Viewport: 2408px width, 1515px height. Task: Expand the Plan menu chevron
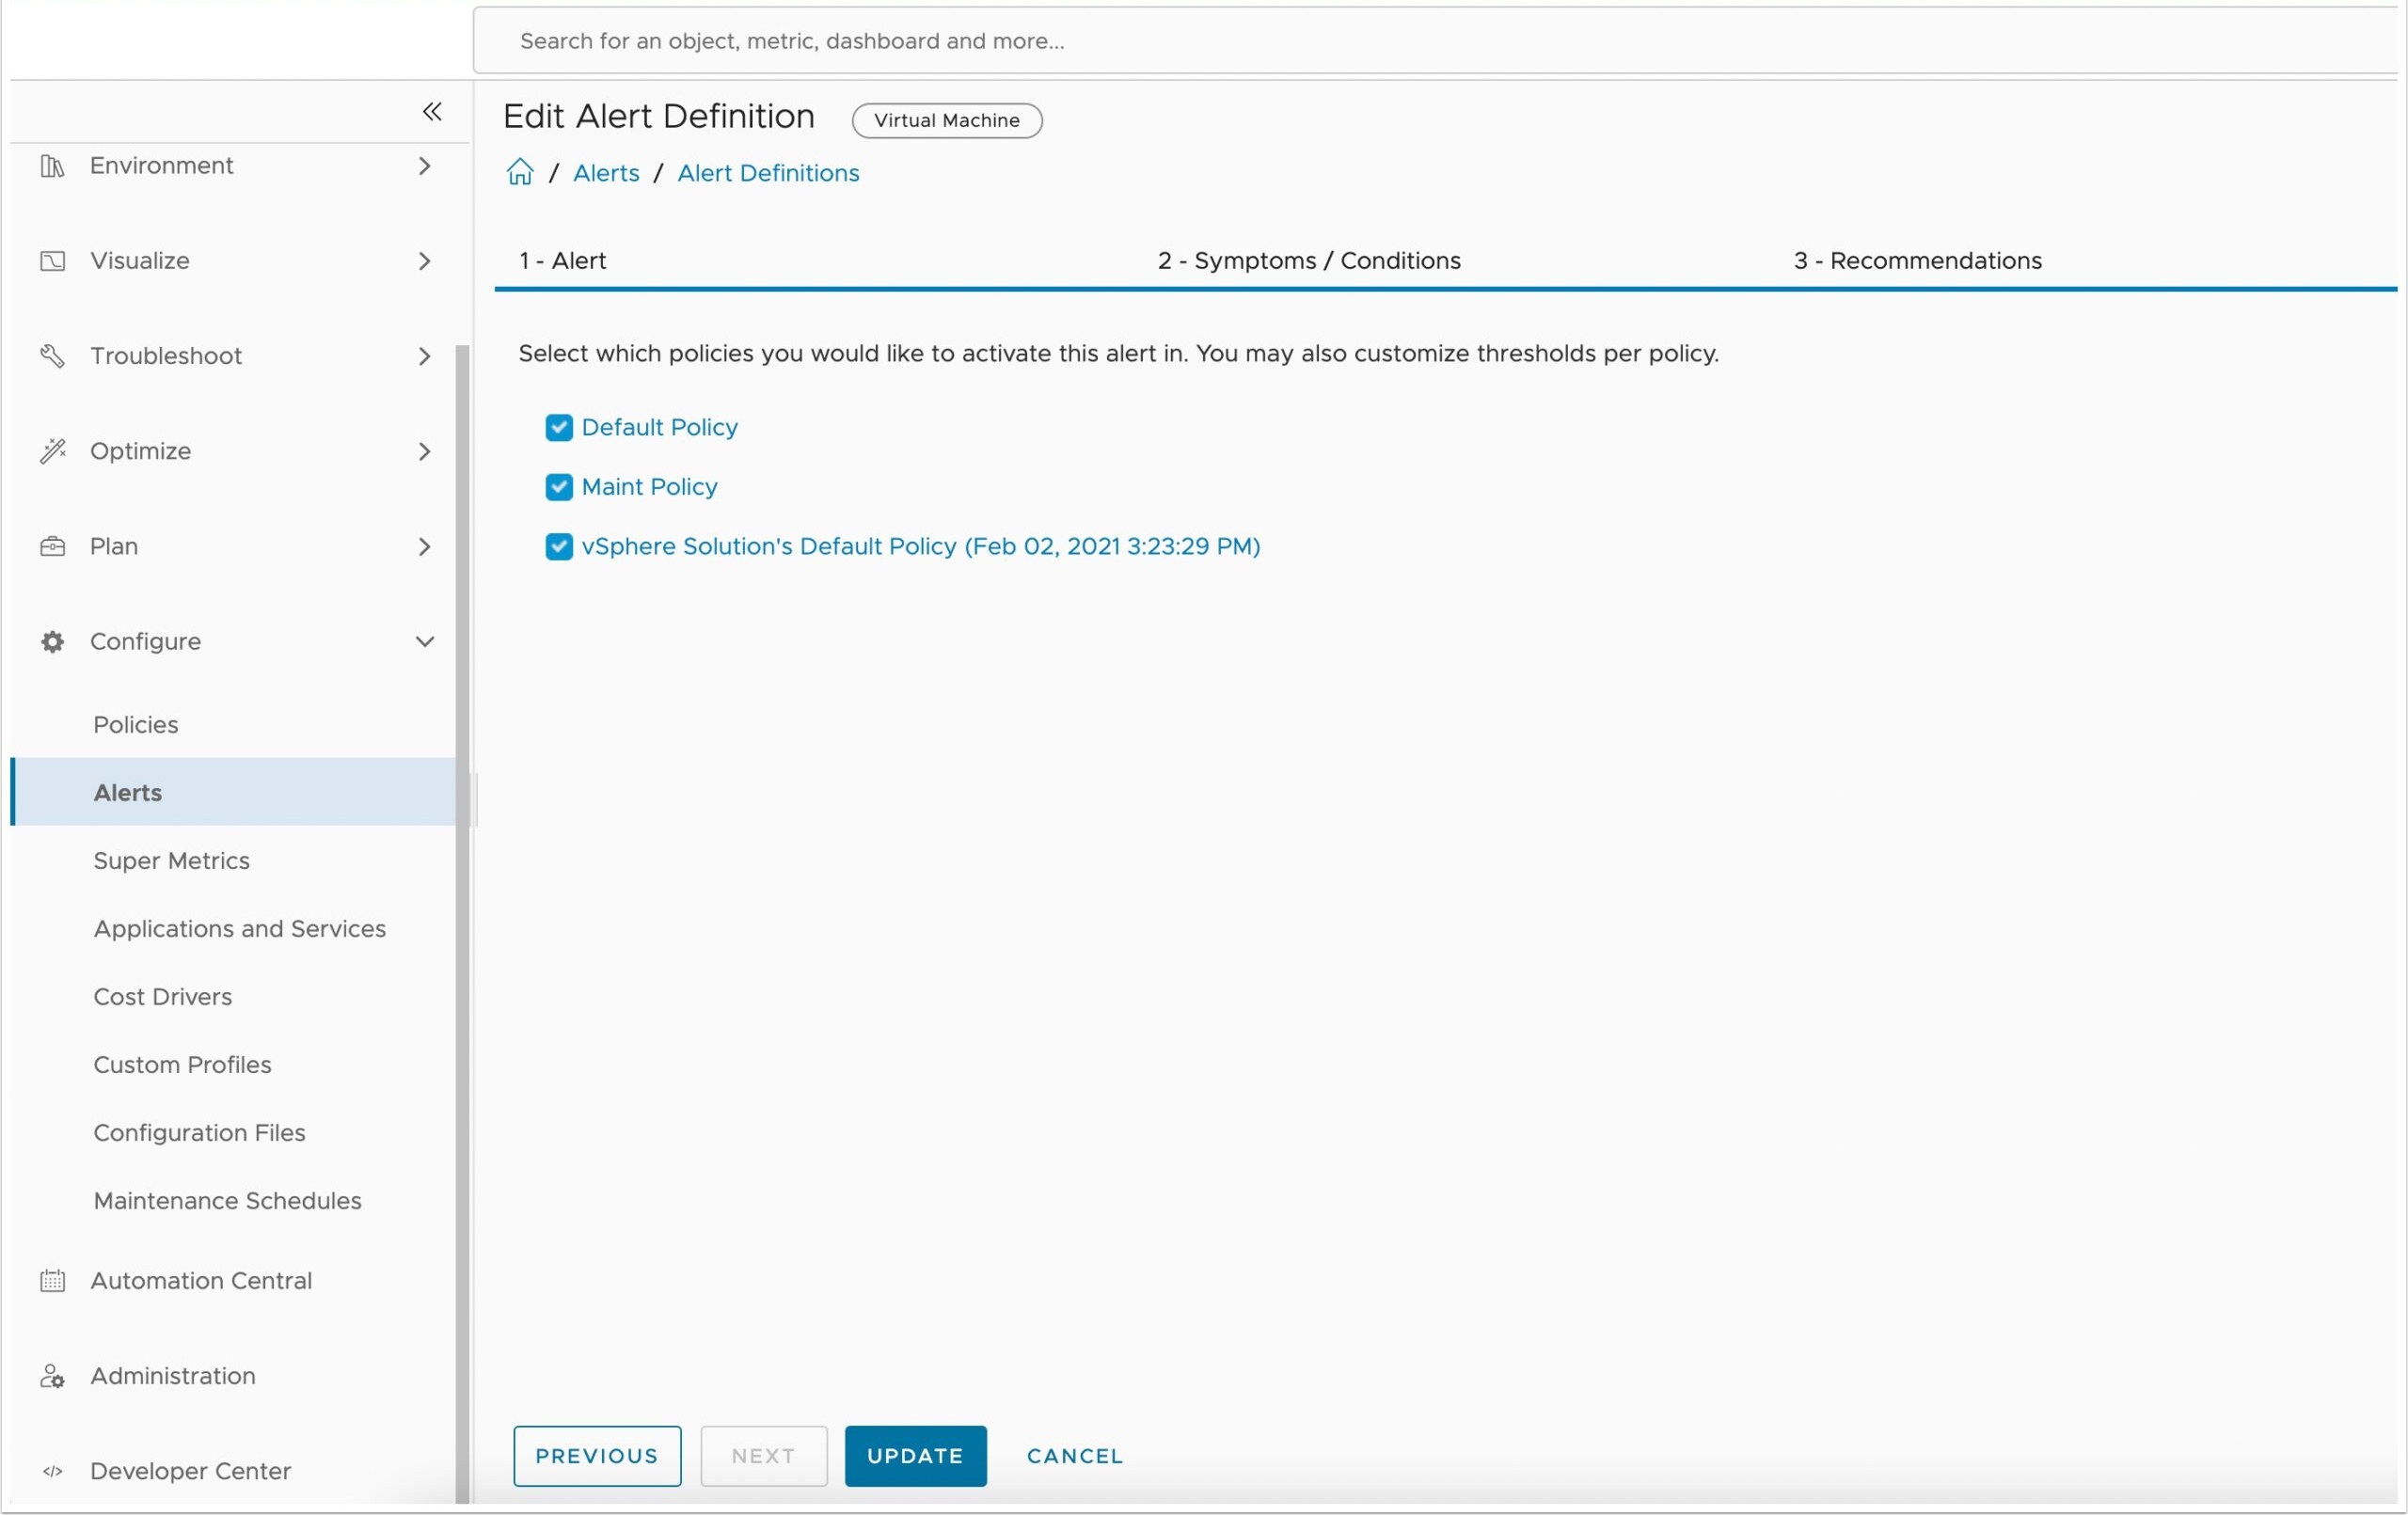(x=425, y=546)
